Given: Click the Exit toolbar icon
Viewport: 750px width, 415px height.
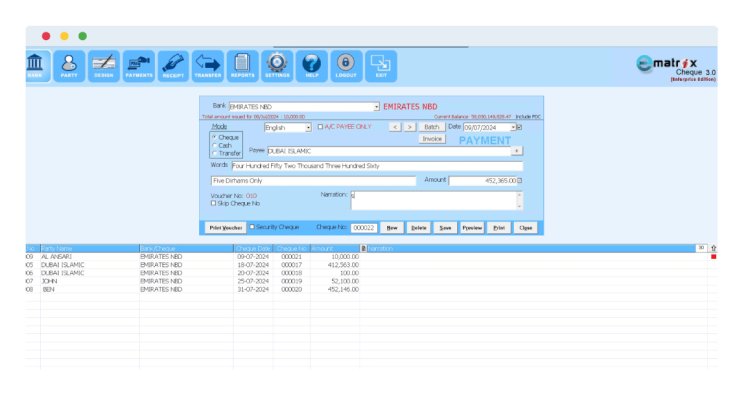Looking at the screenshot, I should 381,66.
